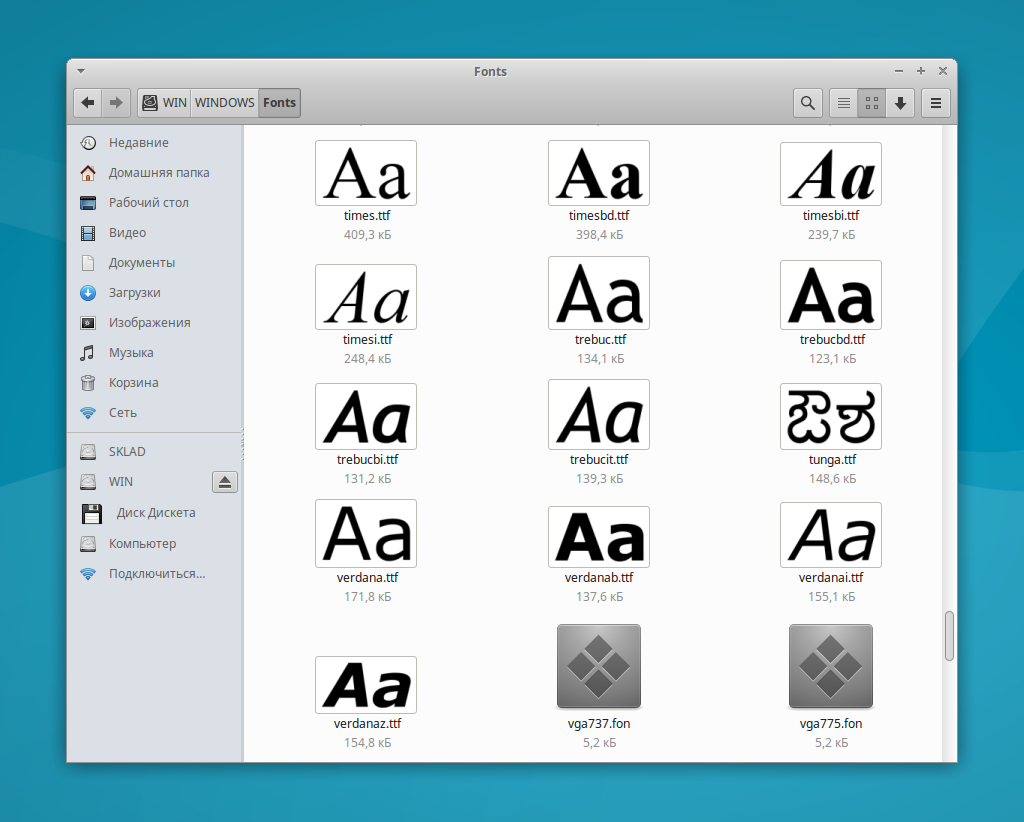
Task: Eject the WIN drive
Action: tap(225, 483)
